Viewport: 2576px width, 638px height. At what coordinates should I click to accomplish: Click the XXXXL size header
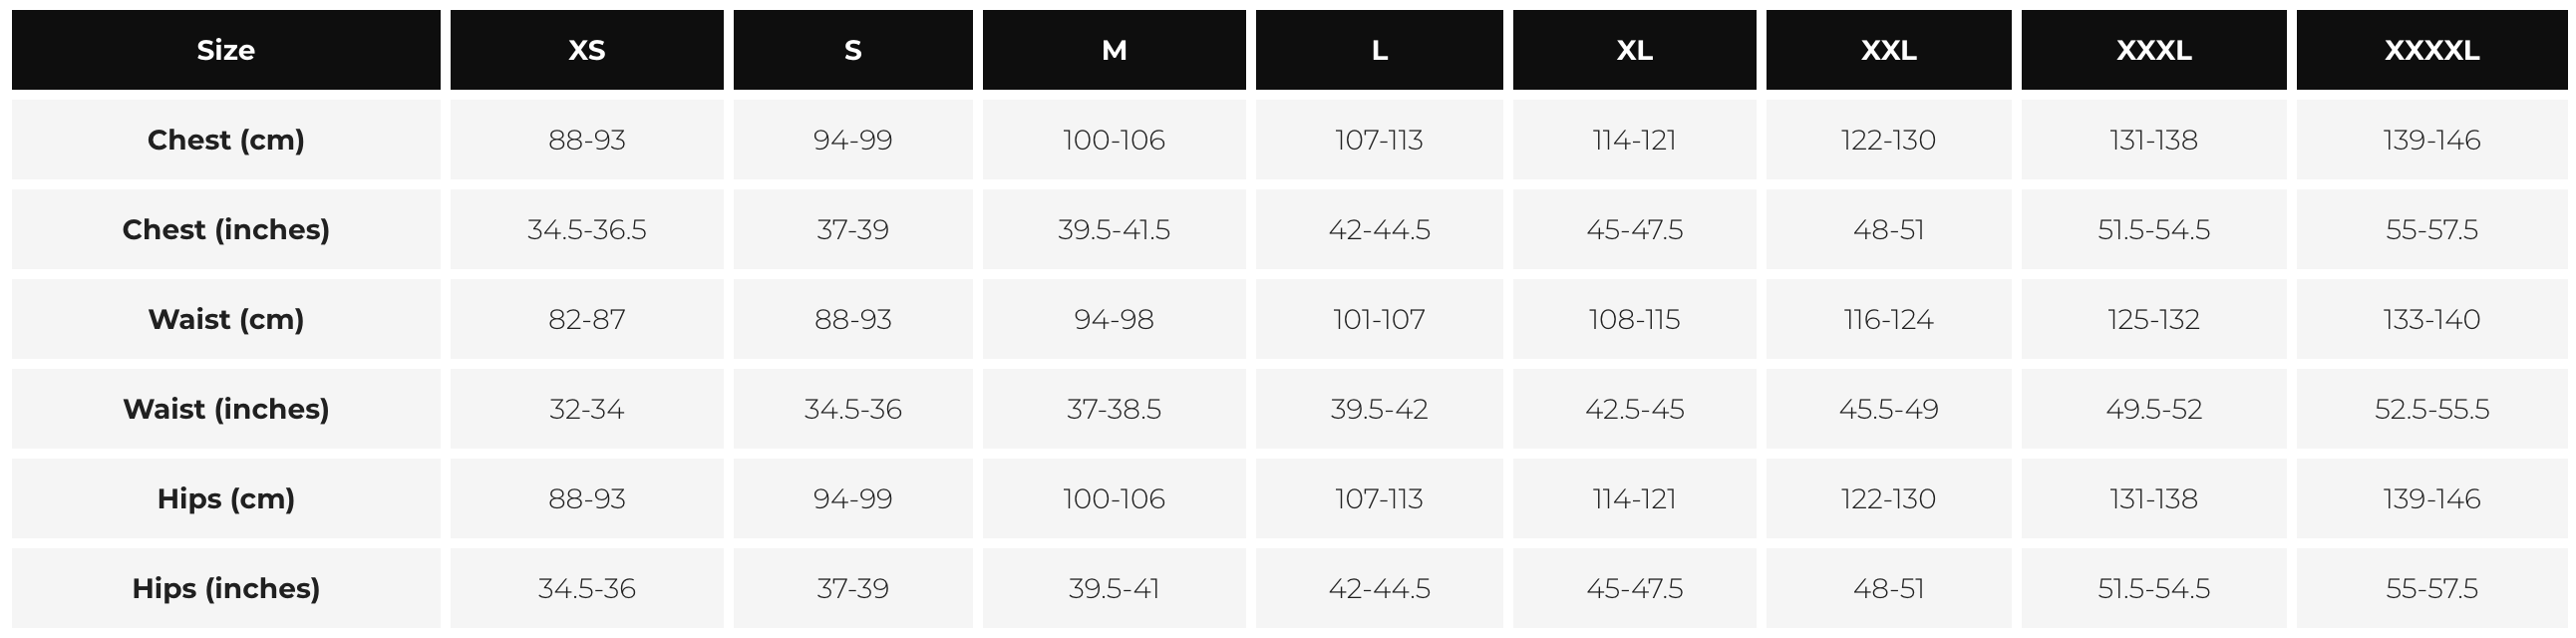pyautogui.click(x=2431, y=50)
